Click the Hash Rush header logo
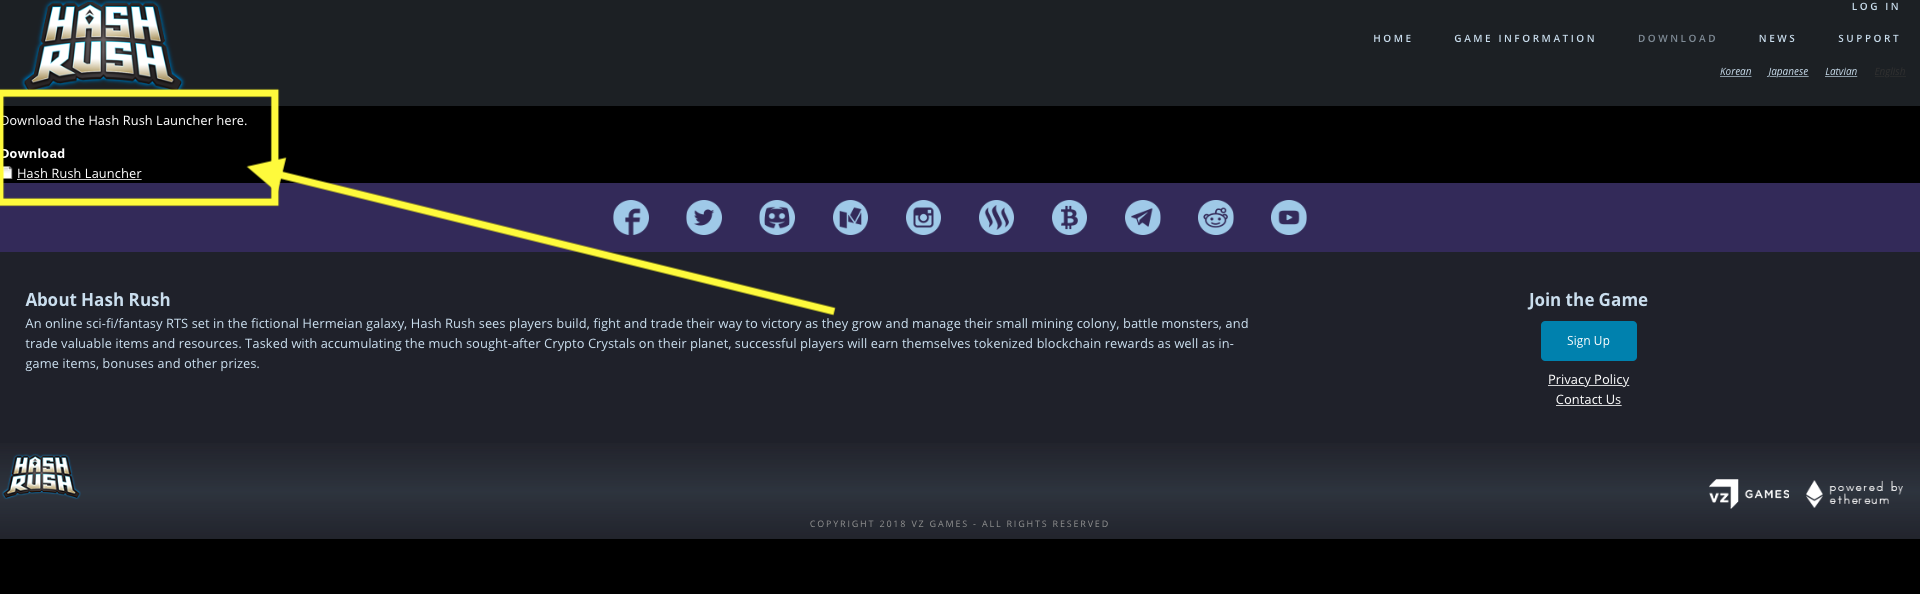Screen dimensions: 1920x594 point(103,45)
